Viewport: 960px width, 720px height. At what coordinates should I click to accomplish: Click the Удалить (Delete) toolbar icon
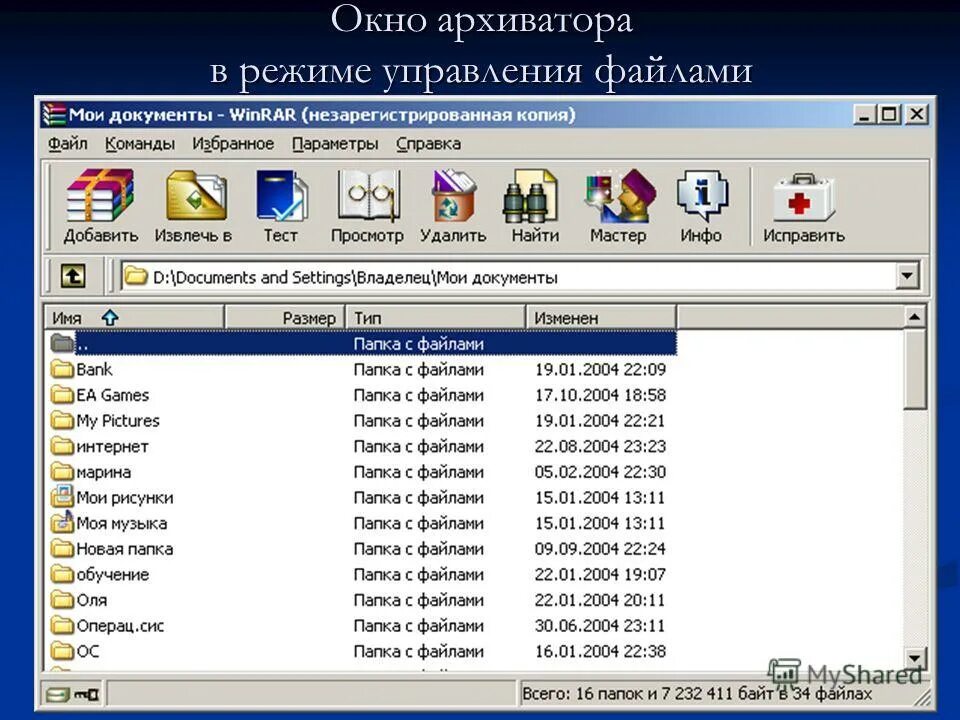click(453, 196)
